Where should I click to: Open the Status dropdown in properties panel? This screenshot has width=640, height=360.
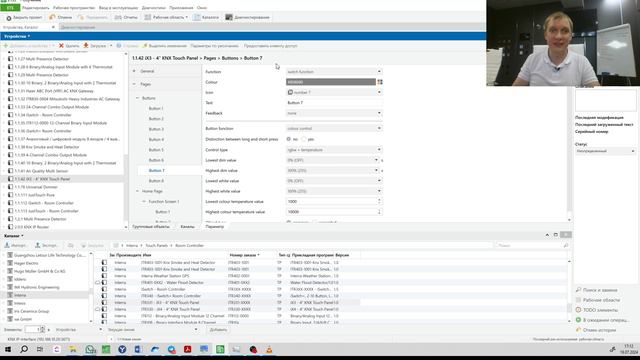[605, 151]
